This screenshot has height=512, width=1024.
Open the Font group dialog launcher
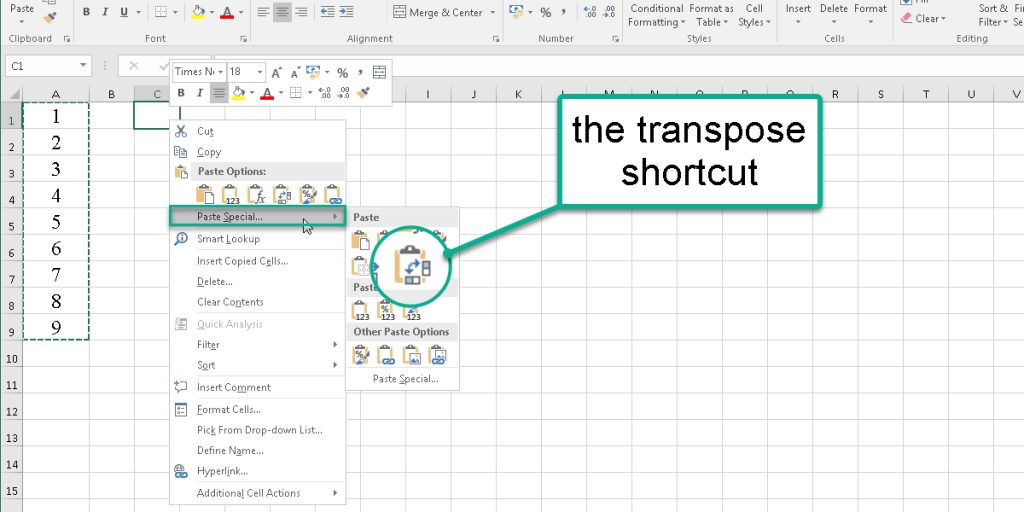243,39
